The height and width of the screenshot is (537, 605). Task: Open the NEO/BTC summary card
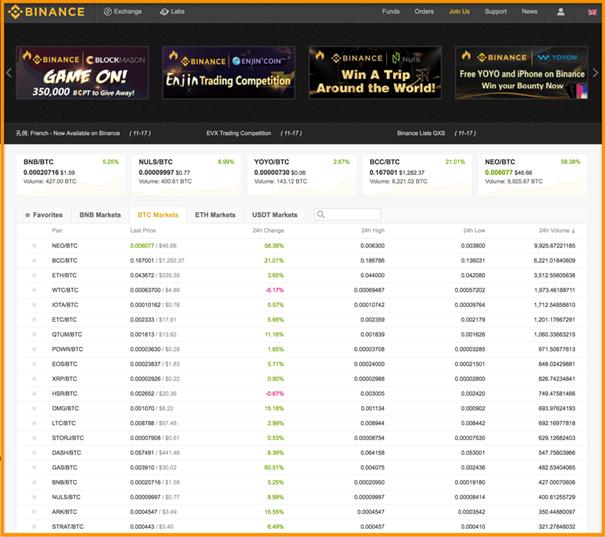click(532, 175)
